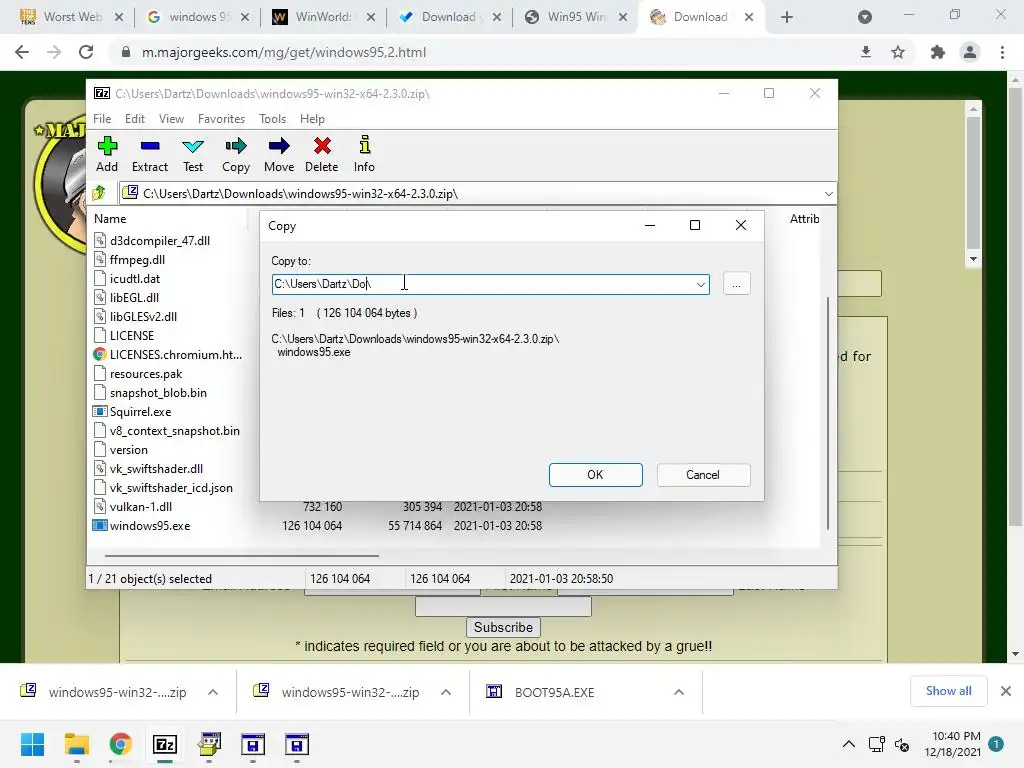The width and height of the screenshot is (1024, 768).
Task: Reload the majorgeeks page
Action: (x=86, y=52)
